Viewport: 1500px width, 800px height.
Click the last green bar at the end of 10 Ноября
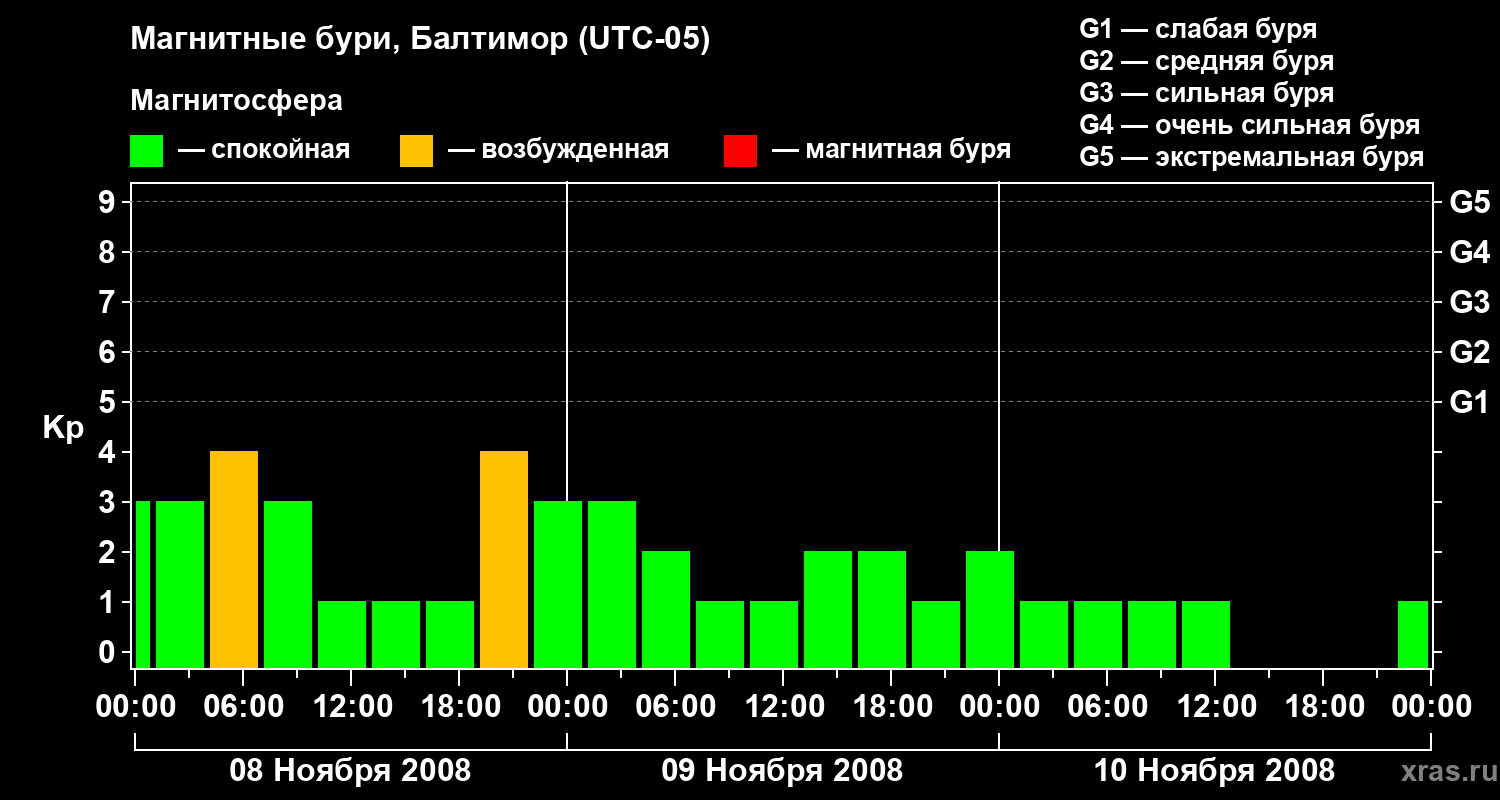[1413, 634]
